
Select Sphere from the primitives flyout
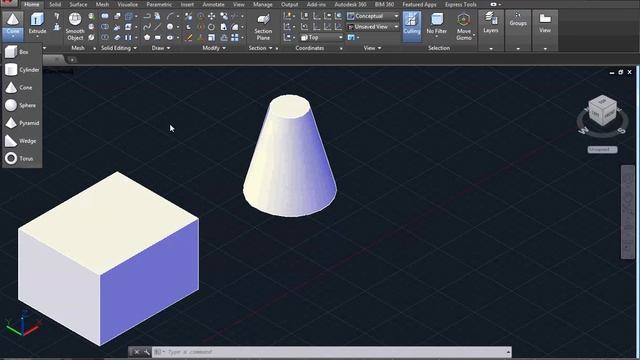click(22, 105)
